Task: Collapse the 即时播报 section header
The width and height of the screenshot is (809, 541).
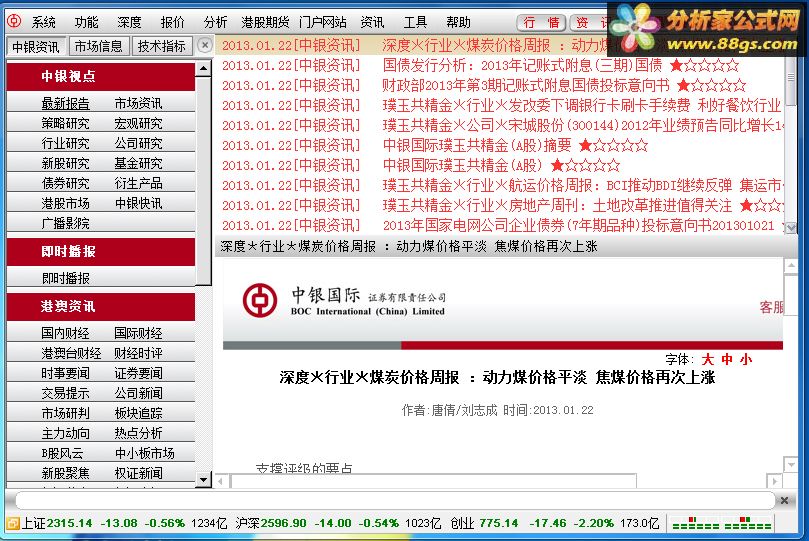Action: click(x=101, y=252)
